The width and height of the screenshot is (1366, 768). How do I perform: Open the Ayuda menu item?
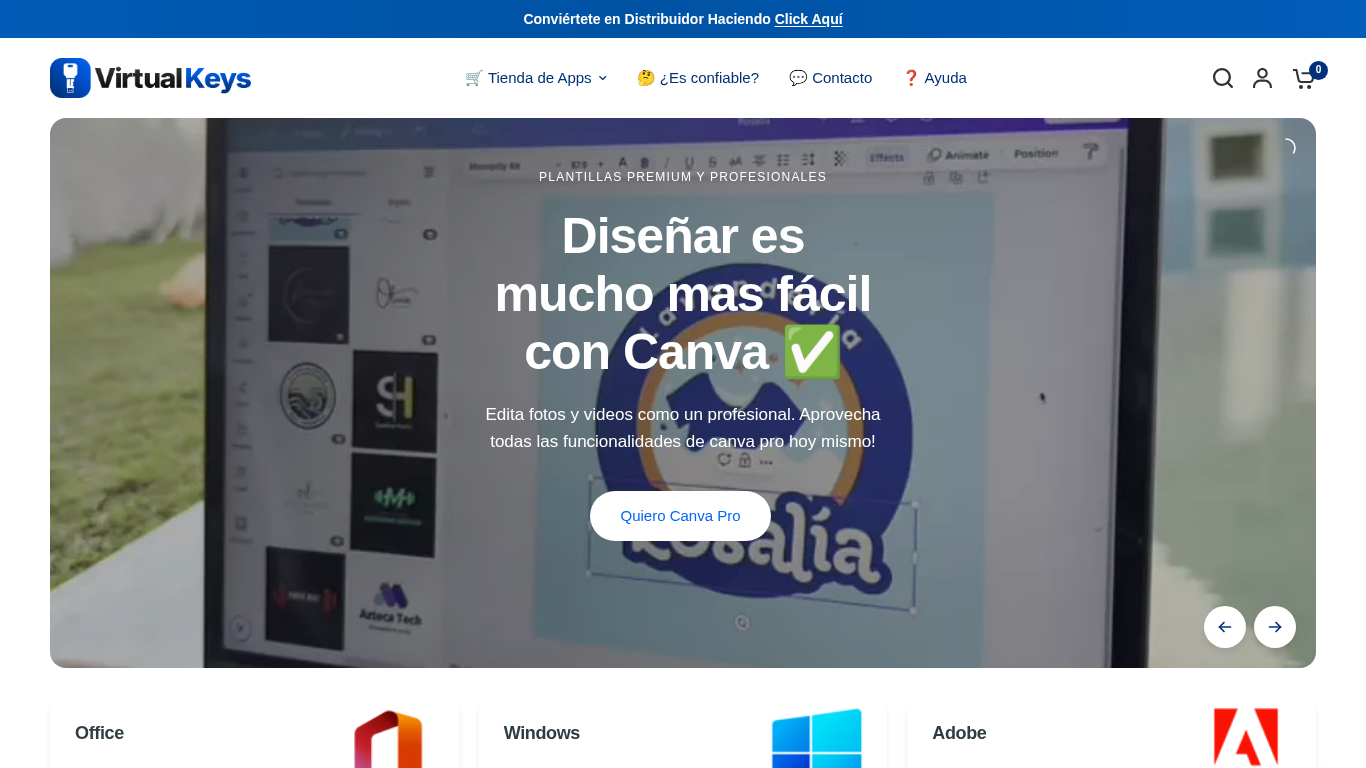tap(934, 78)
